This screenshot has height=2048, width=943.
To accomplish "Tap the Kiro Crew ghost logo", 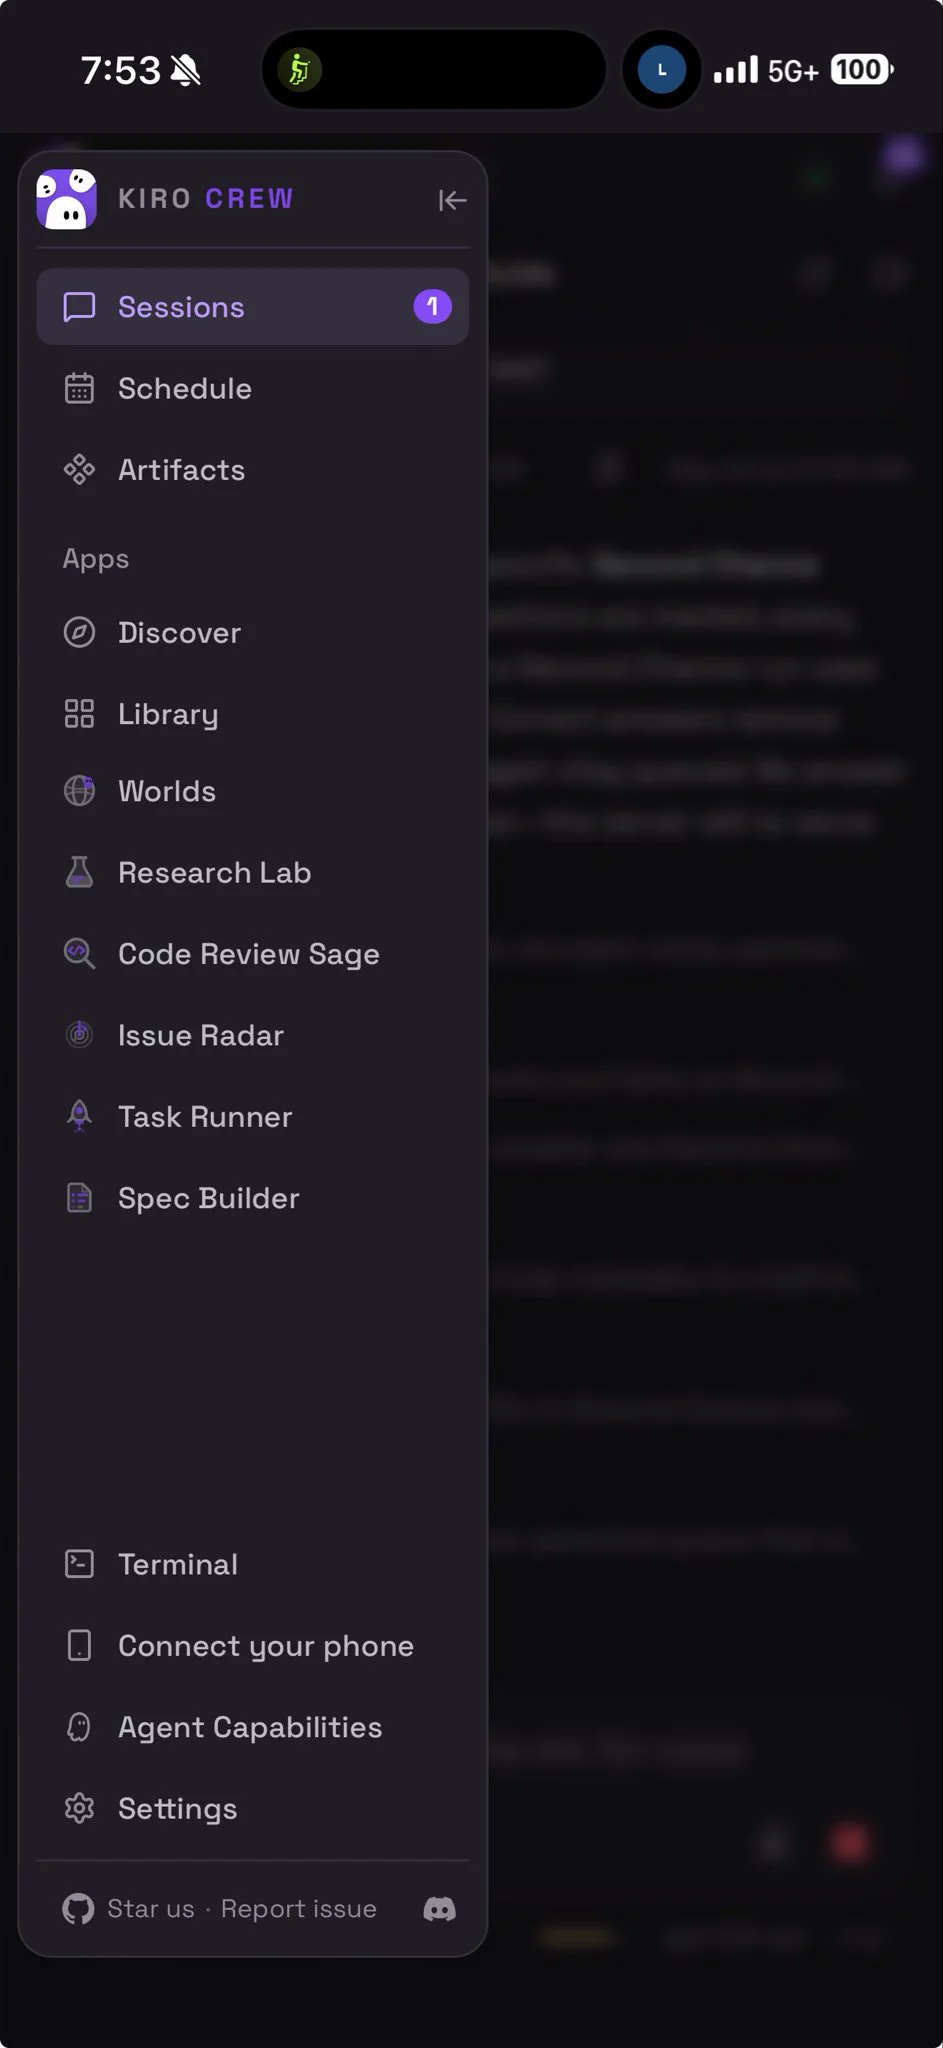I will click(x=67, y=199).
